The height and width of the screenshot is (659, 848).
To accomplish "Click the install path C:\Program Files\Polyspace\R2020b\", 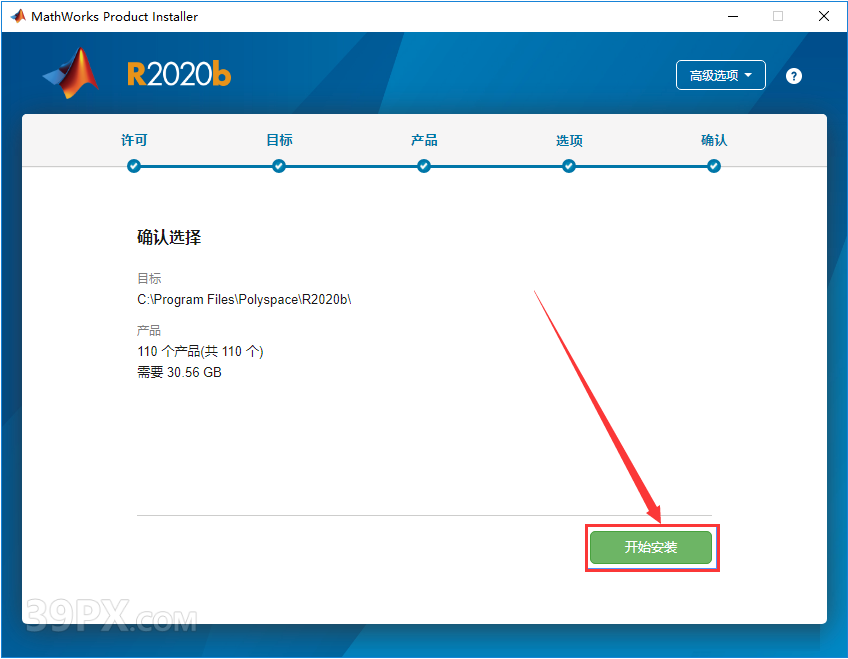I will [244, 299].
